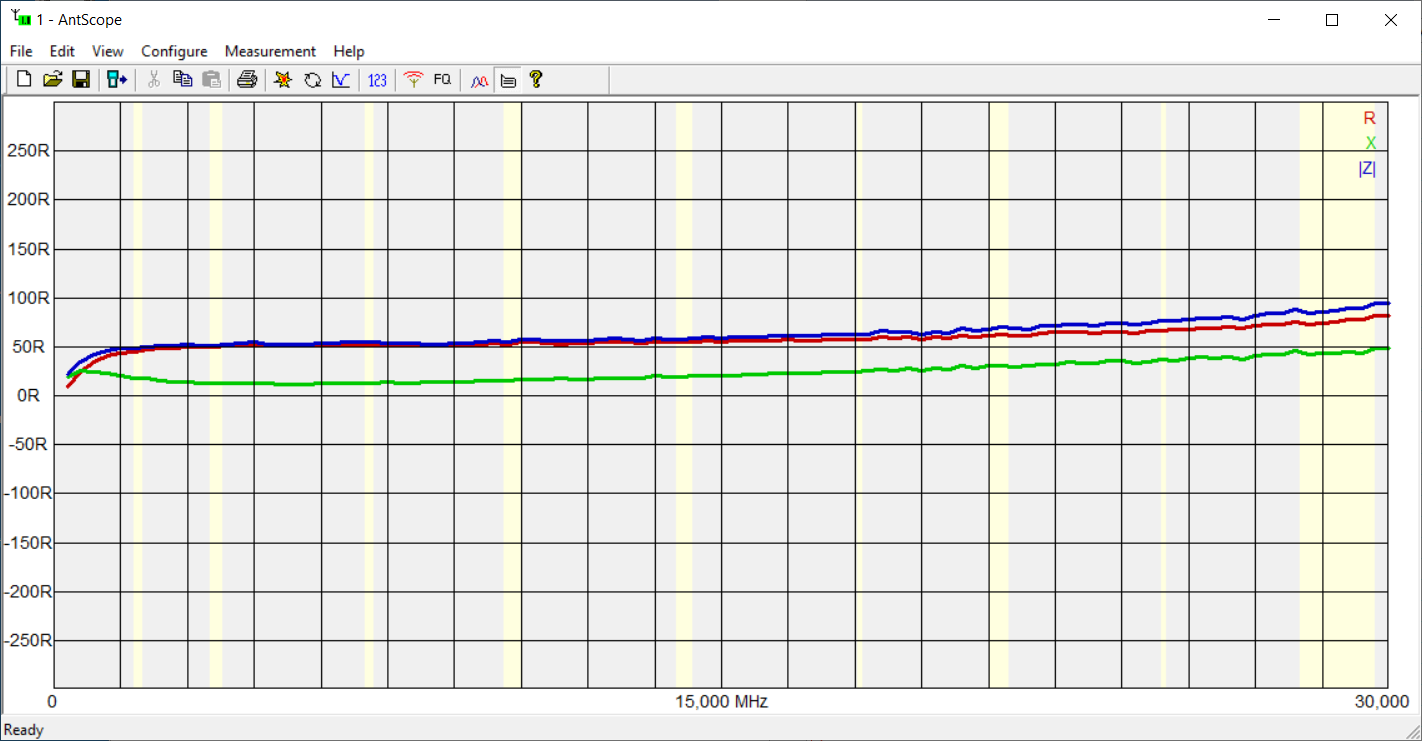Click the yellow question mark help icon
This screenshot has width=1422, height=741.
(536, 80)
